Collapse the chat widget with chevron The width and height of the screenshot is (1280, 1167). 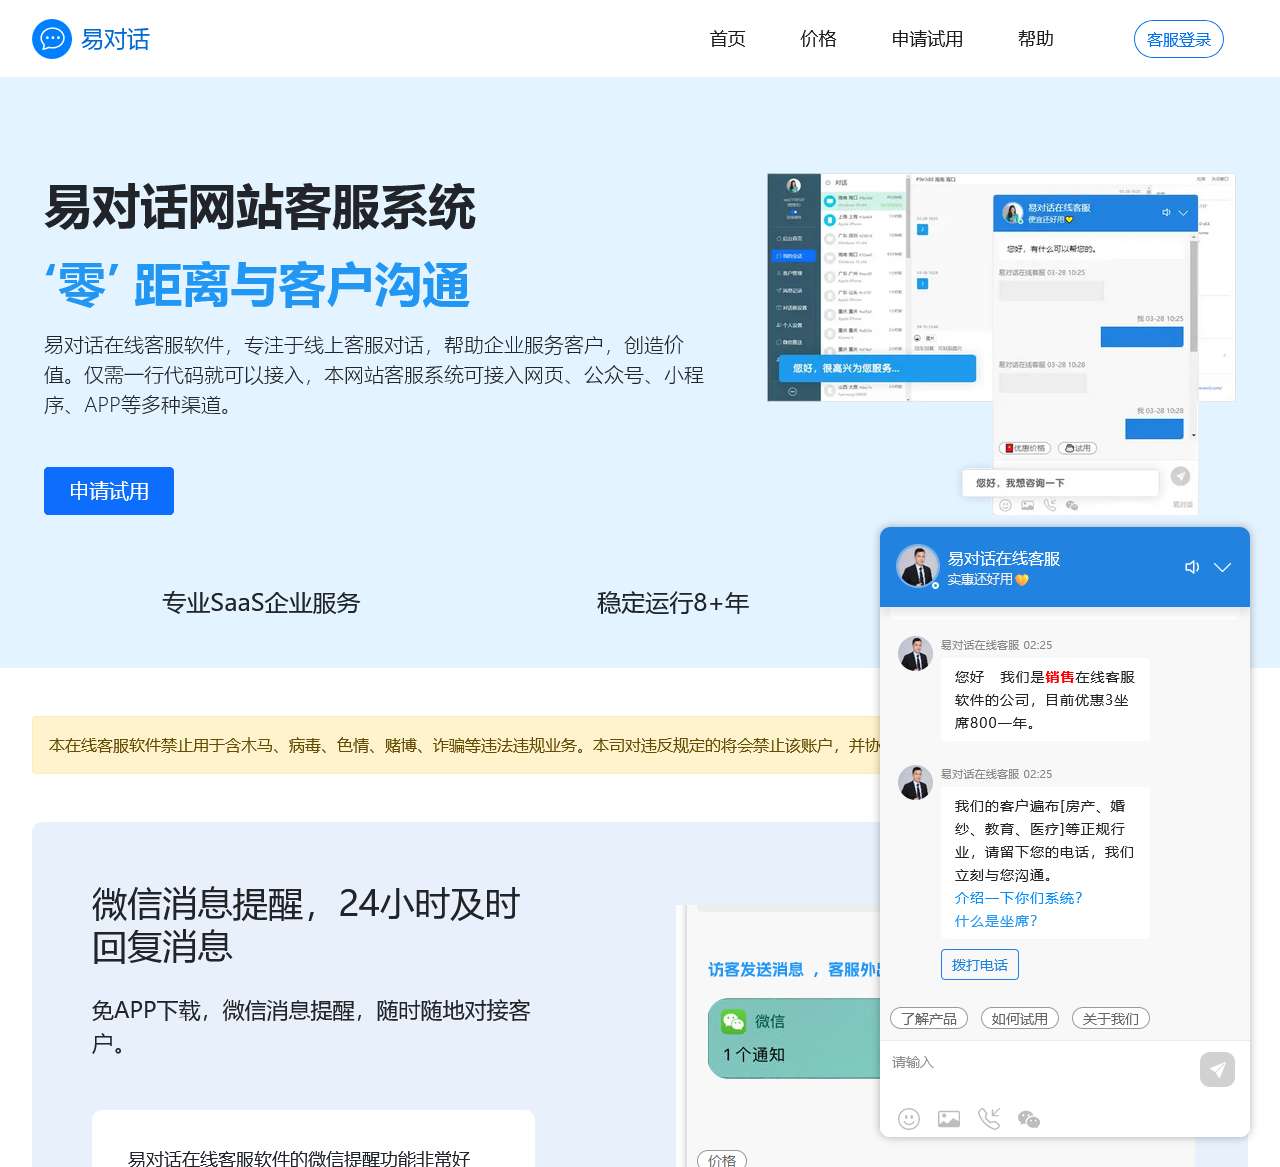pos(1222,567)
